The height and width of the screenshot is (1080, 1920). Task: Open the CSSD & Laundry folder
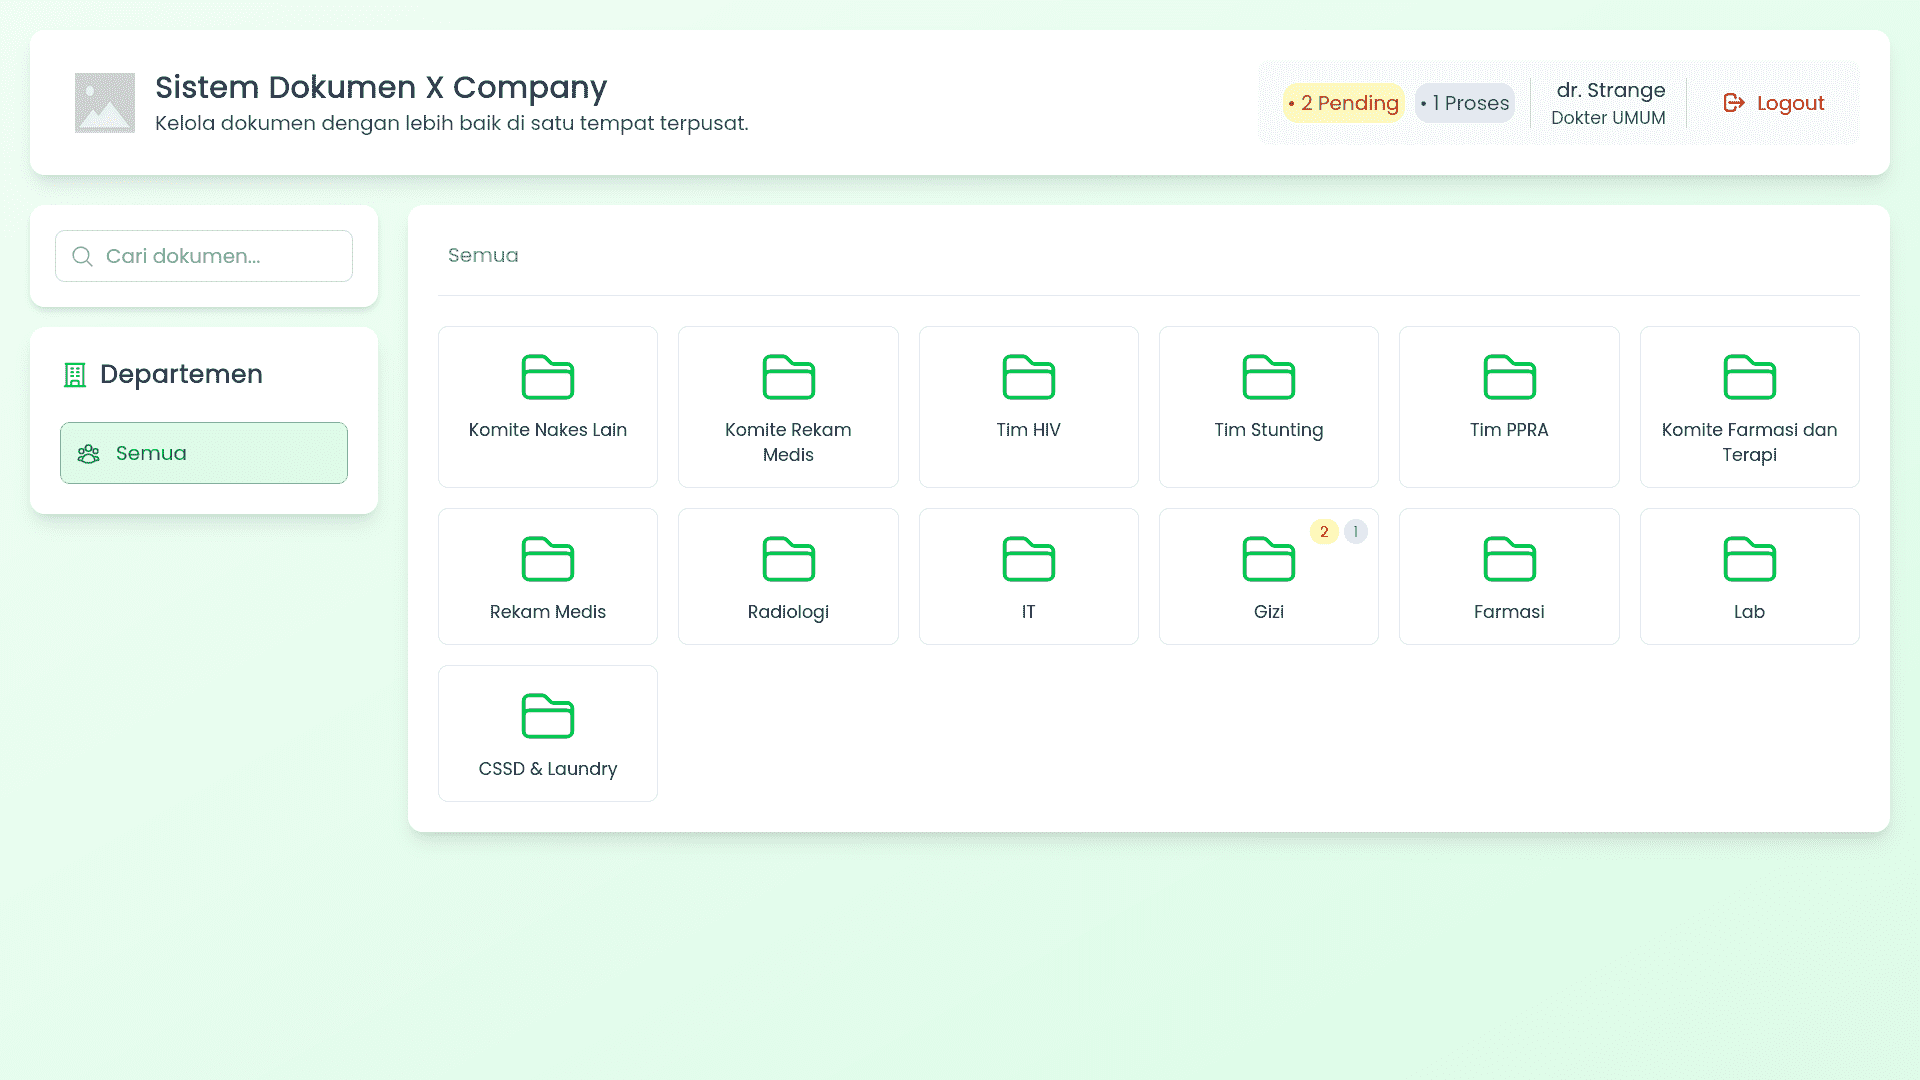pyautogui.click(x=547, y=733)
